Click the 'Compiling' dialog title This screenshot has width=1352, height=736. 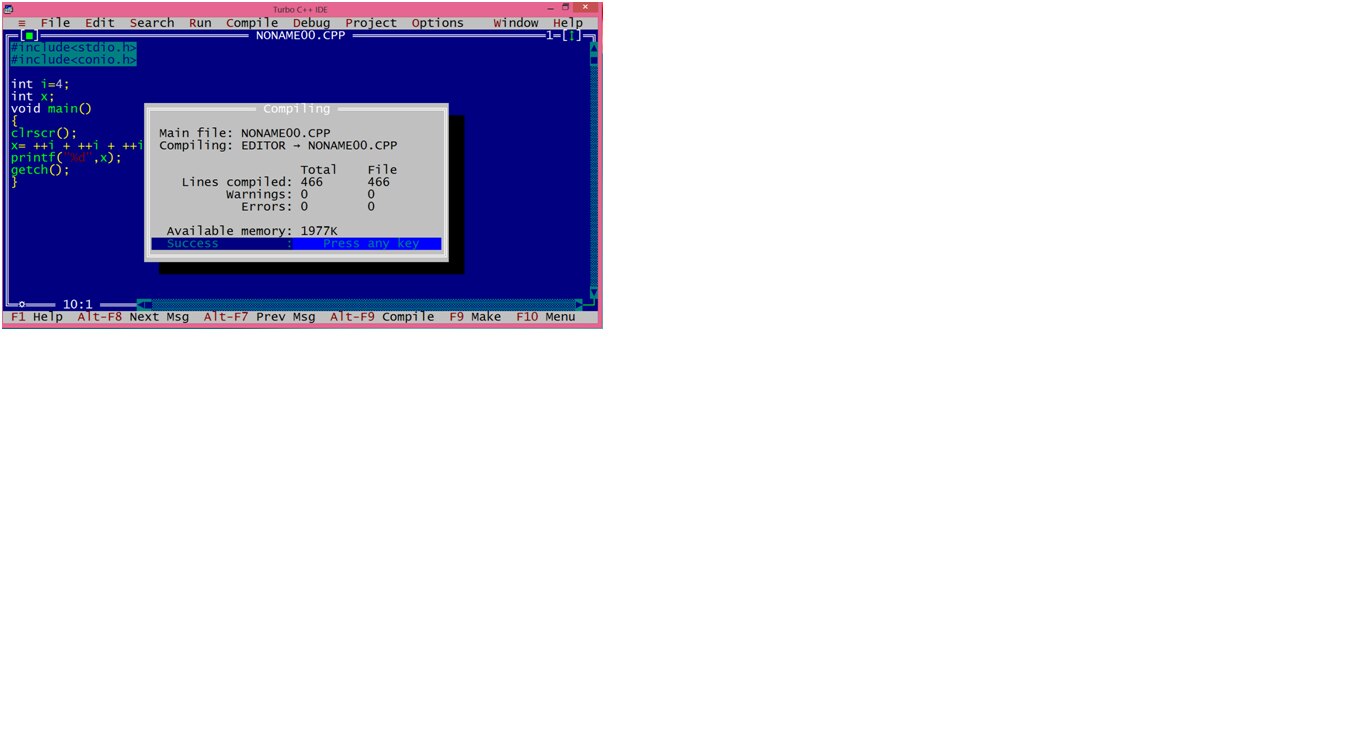pos(297,109)
